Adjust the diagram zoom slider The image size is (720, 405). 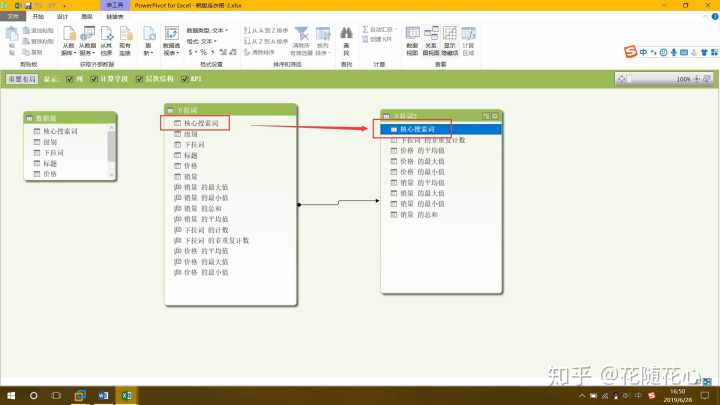(x=652, y=79)
